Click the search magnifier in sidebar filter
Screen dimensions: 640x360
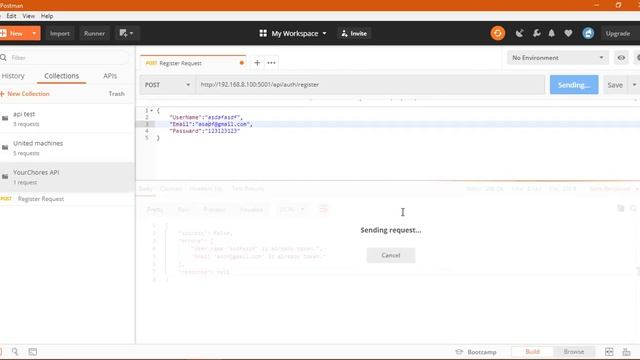(4, 58)
